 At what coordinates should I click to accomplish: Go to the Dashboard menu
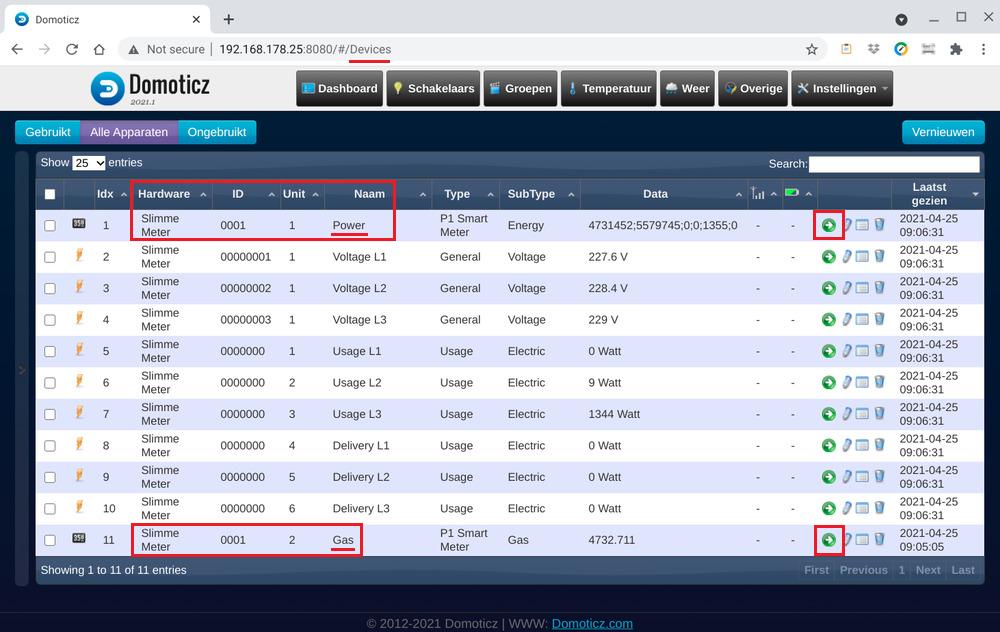point(339,88)
